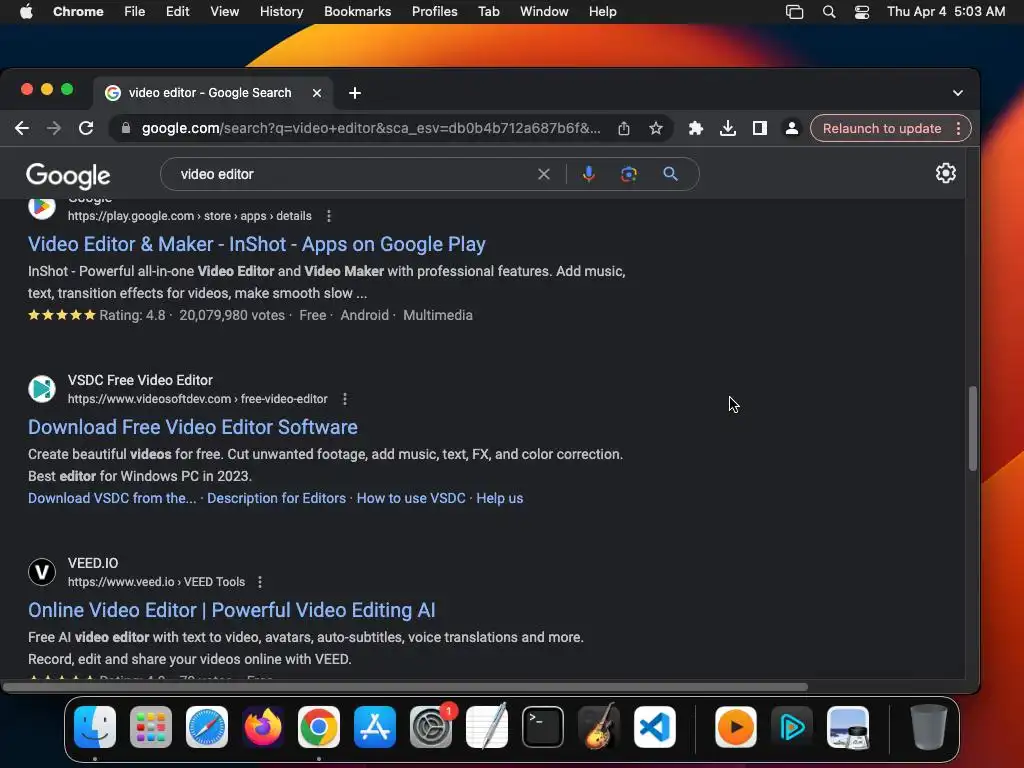The width and height of the screenshot is (1024, 768).
Task: Open the Help menu
Action: point(602,12)
